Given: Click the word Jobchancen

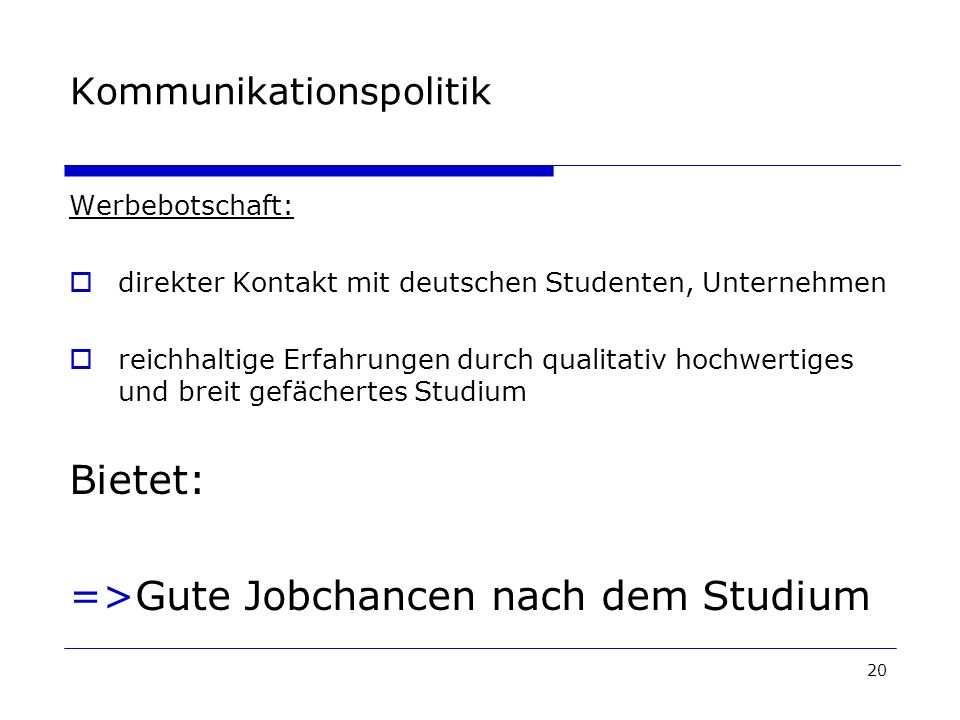Looking at the screenshot, I should click(359, 596).
